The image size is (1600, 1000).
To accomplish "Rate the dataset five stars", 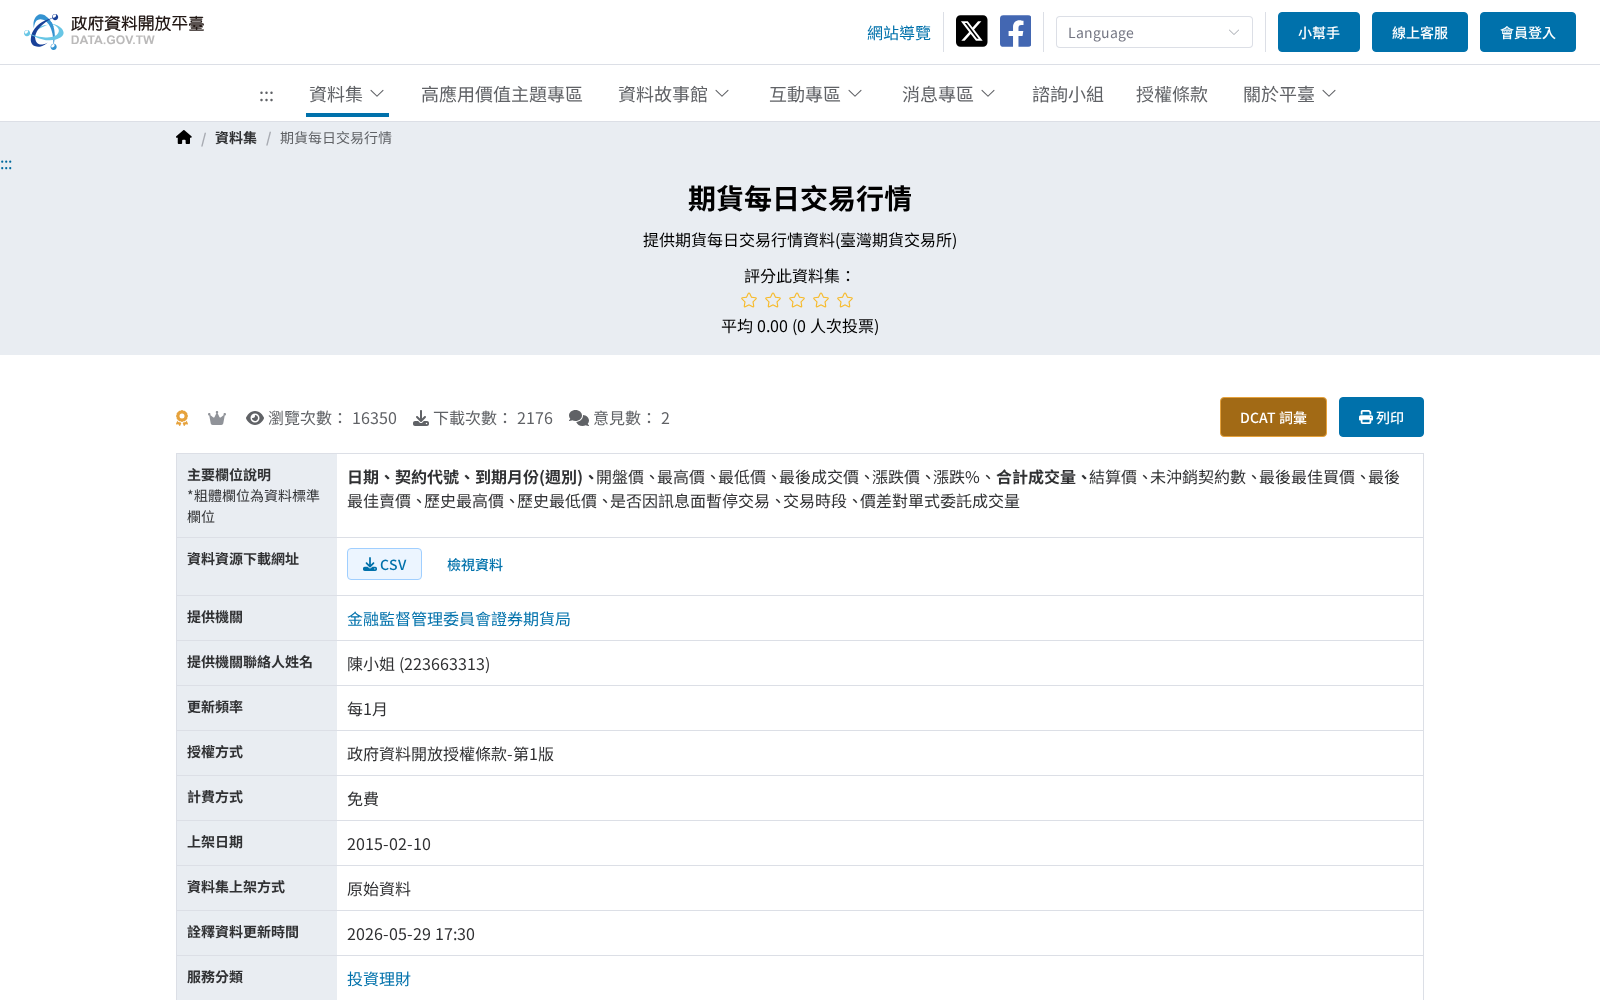I will pyautogui.click(x=845, y=300).
